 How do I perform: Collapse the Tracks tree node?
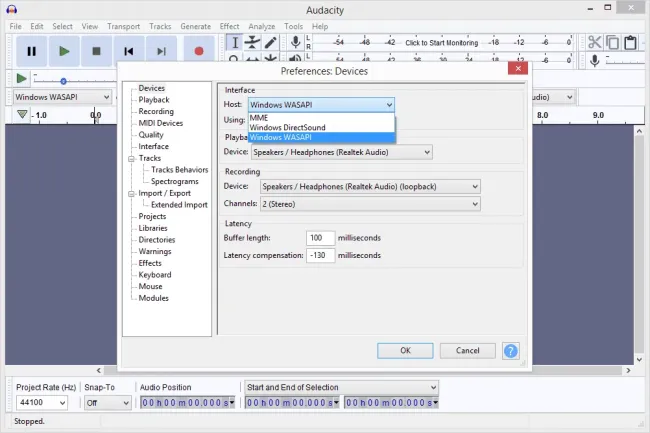click(x=131, y=159)
